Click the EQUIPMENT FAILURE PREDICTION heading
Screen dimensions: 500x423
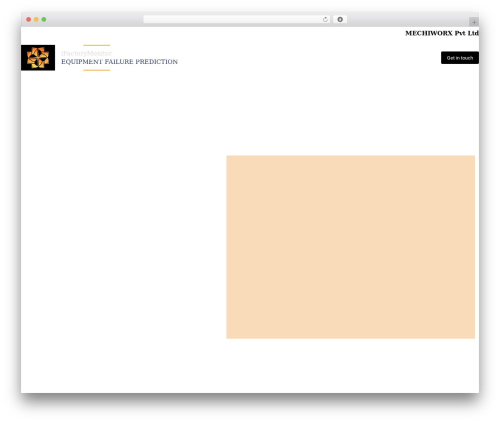click(x=119, y=62)
